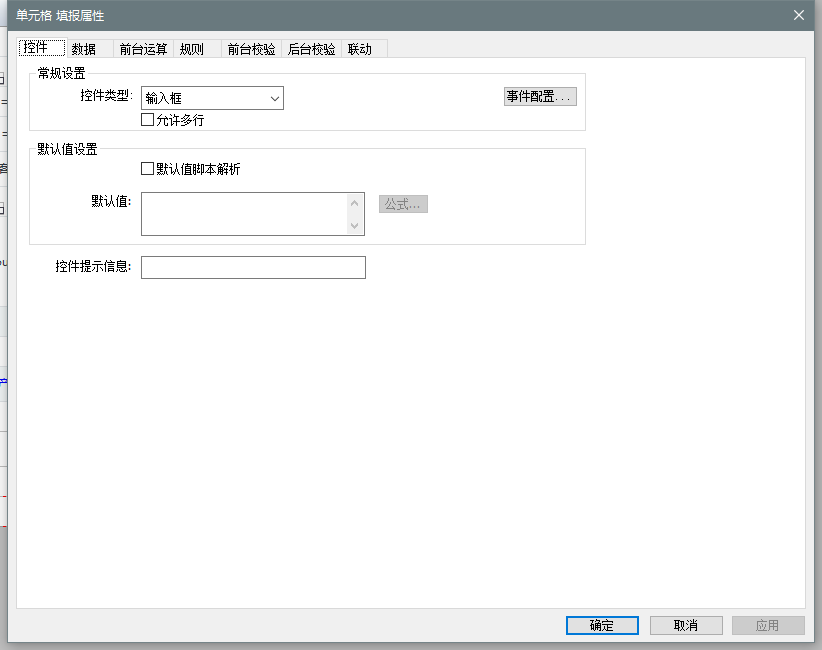The image size is (822, 650).
Task: Open the 前台运算 tab
Action: point(143,49)
